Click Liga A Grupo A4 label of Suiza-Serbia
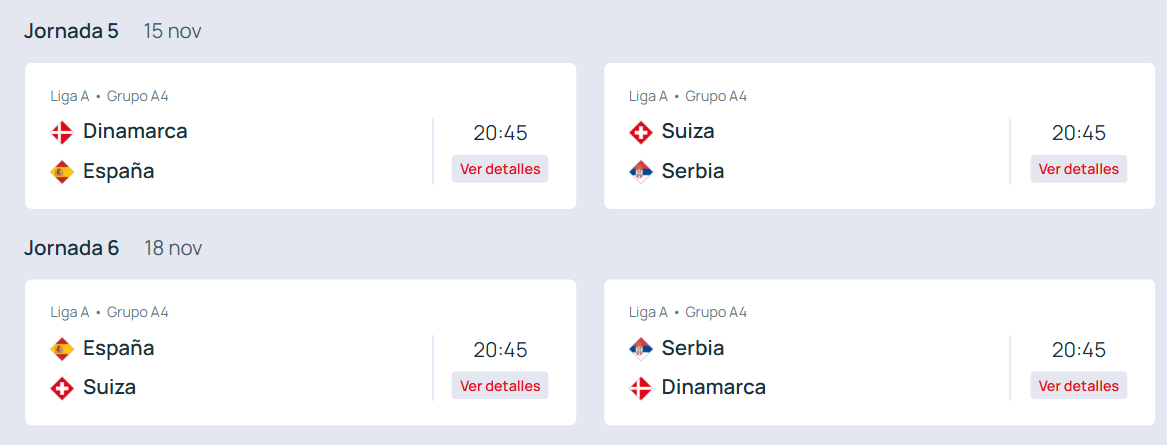Image resolution: width=1167 pixels, height=445 pixels. pos(688,96)
